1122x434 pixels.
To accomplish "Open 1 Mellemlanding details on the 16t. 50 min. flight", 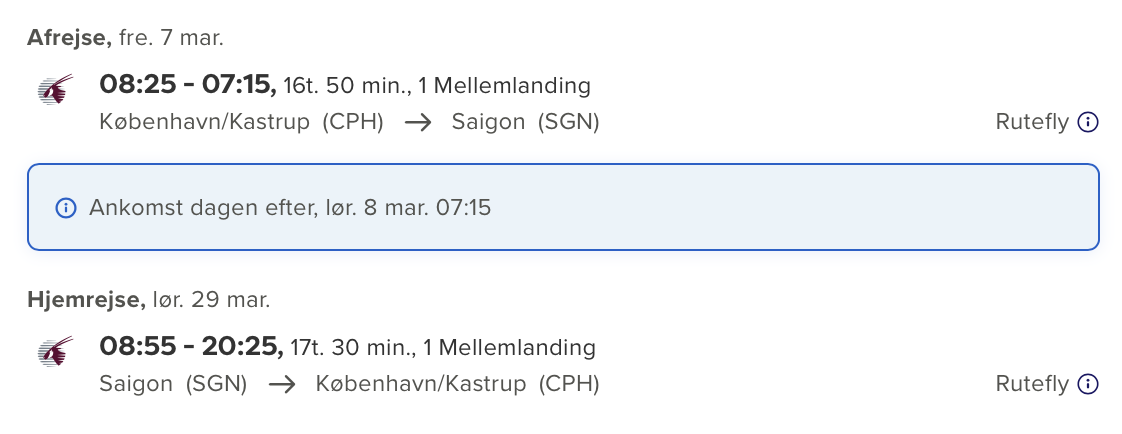I will coord(504,86).
